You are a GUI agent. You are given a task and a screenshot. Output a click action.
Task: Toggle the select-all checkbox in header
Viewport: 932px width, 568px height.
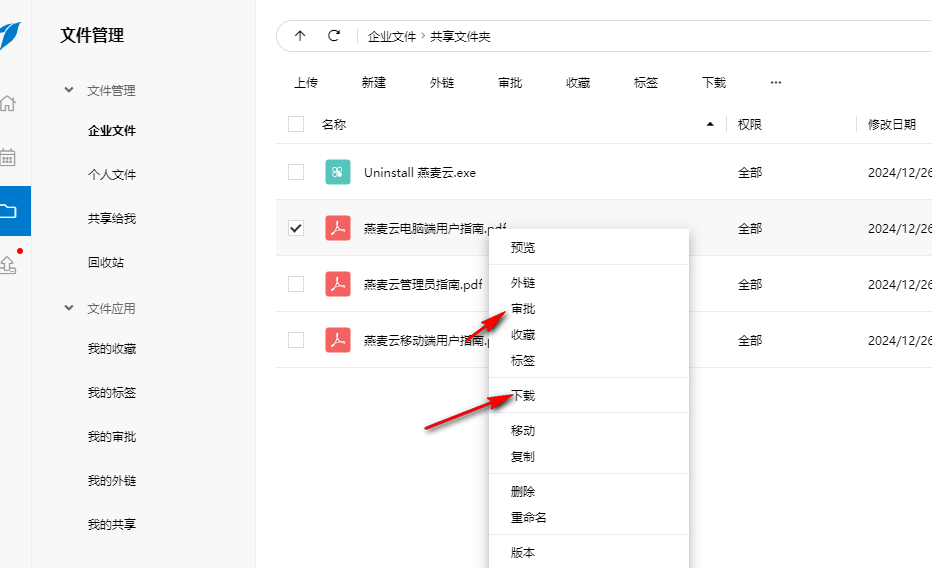tap(296, 124)
